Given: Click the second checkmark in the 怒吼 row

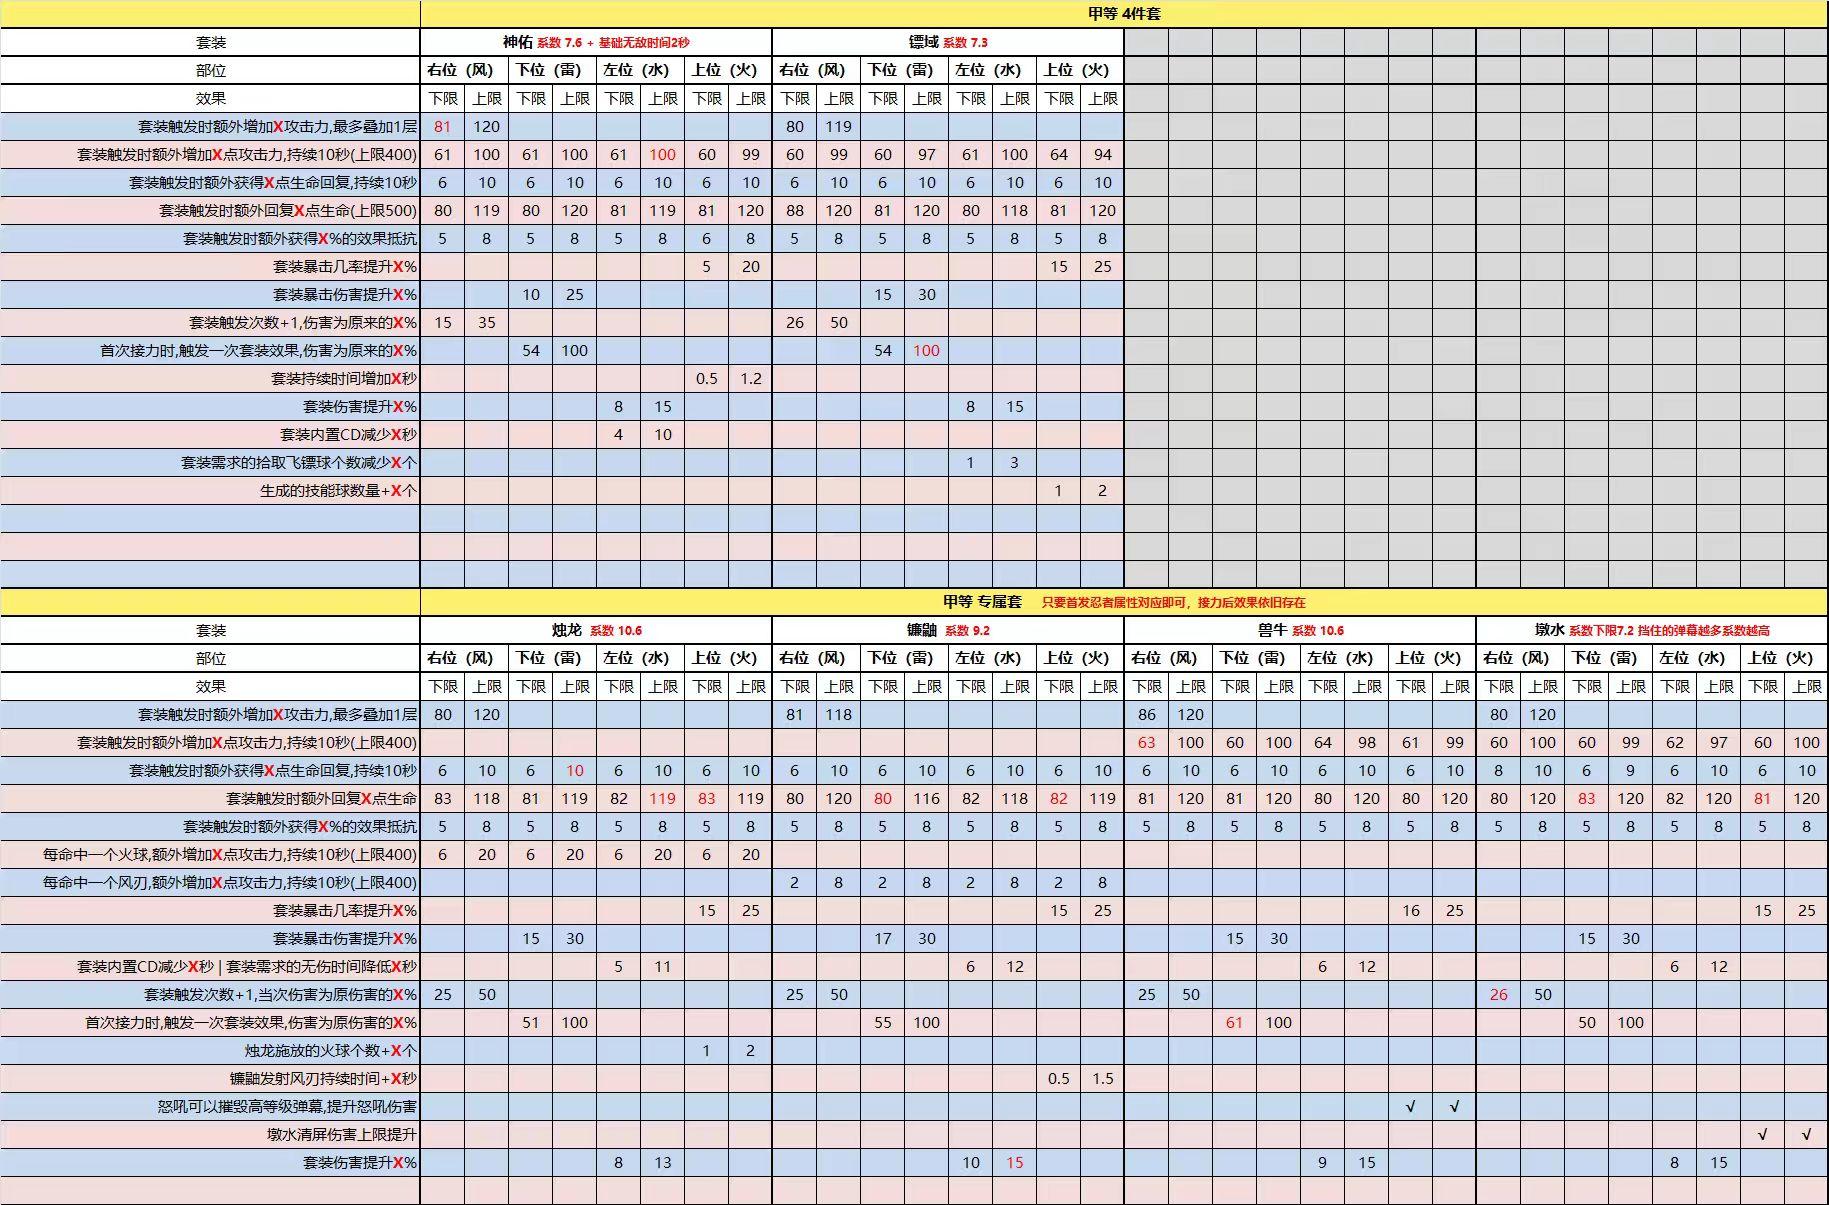Looking at the screenshot, I should pos(1454,1106).
